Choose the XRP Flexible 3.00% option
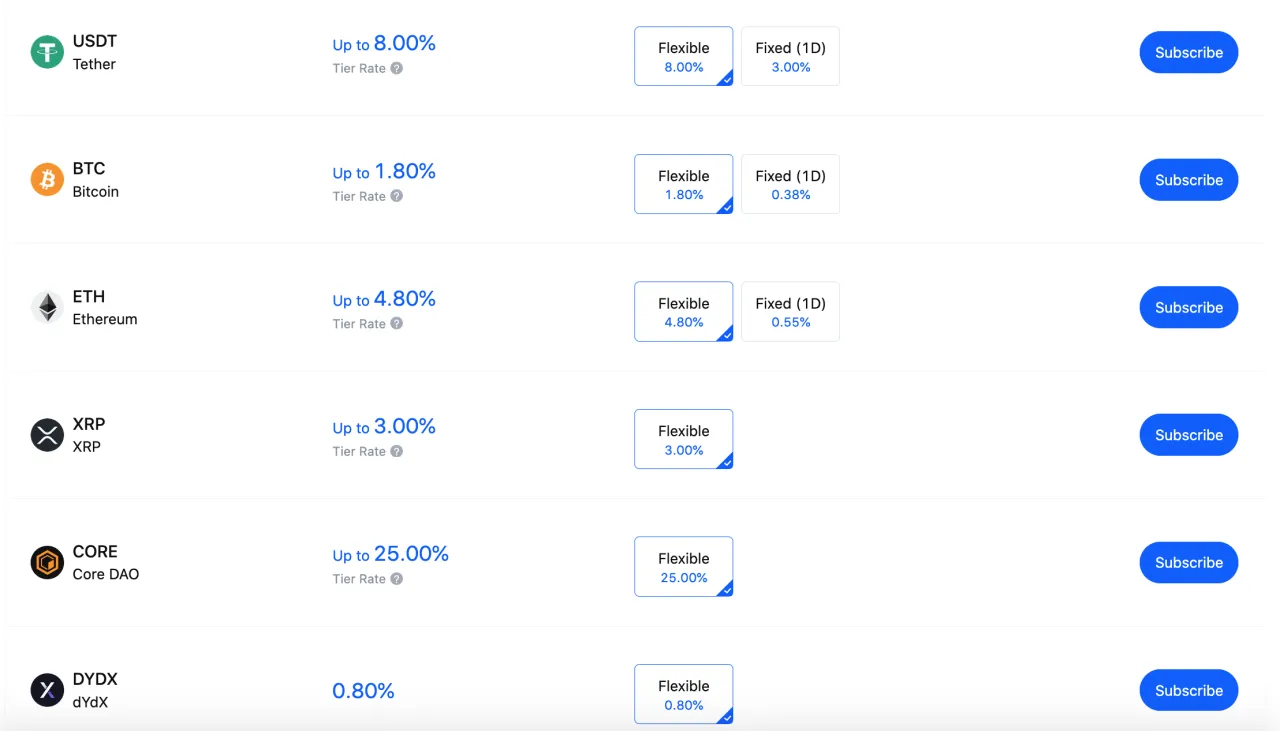 pos(684,439)
